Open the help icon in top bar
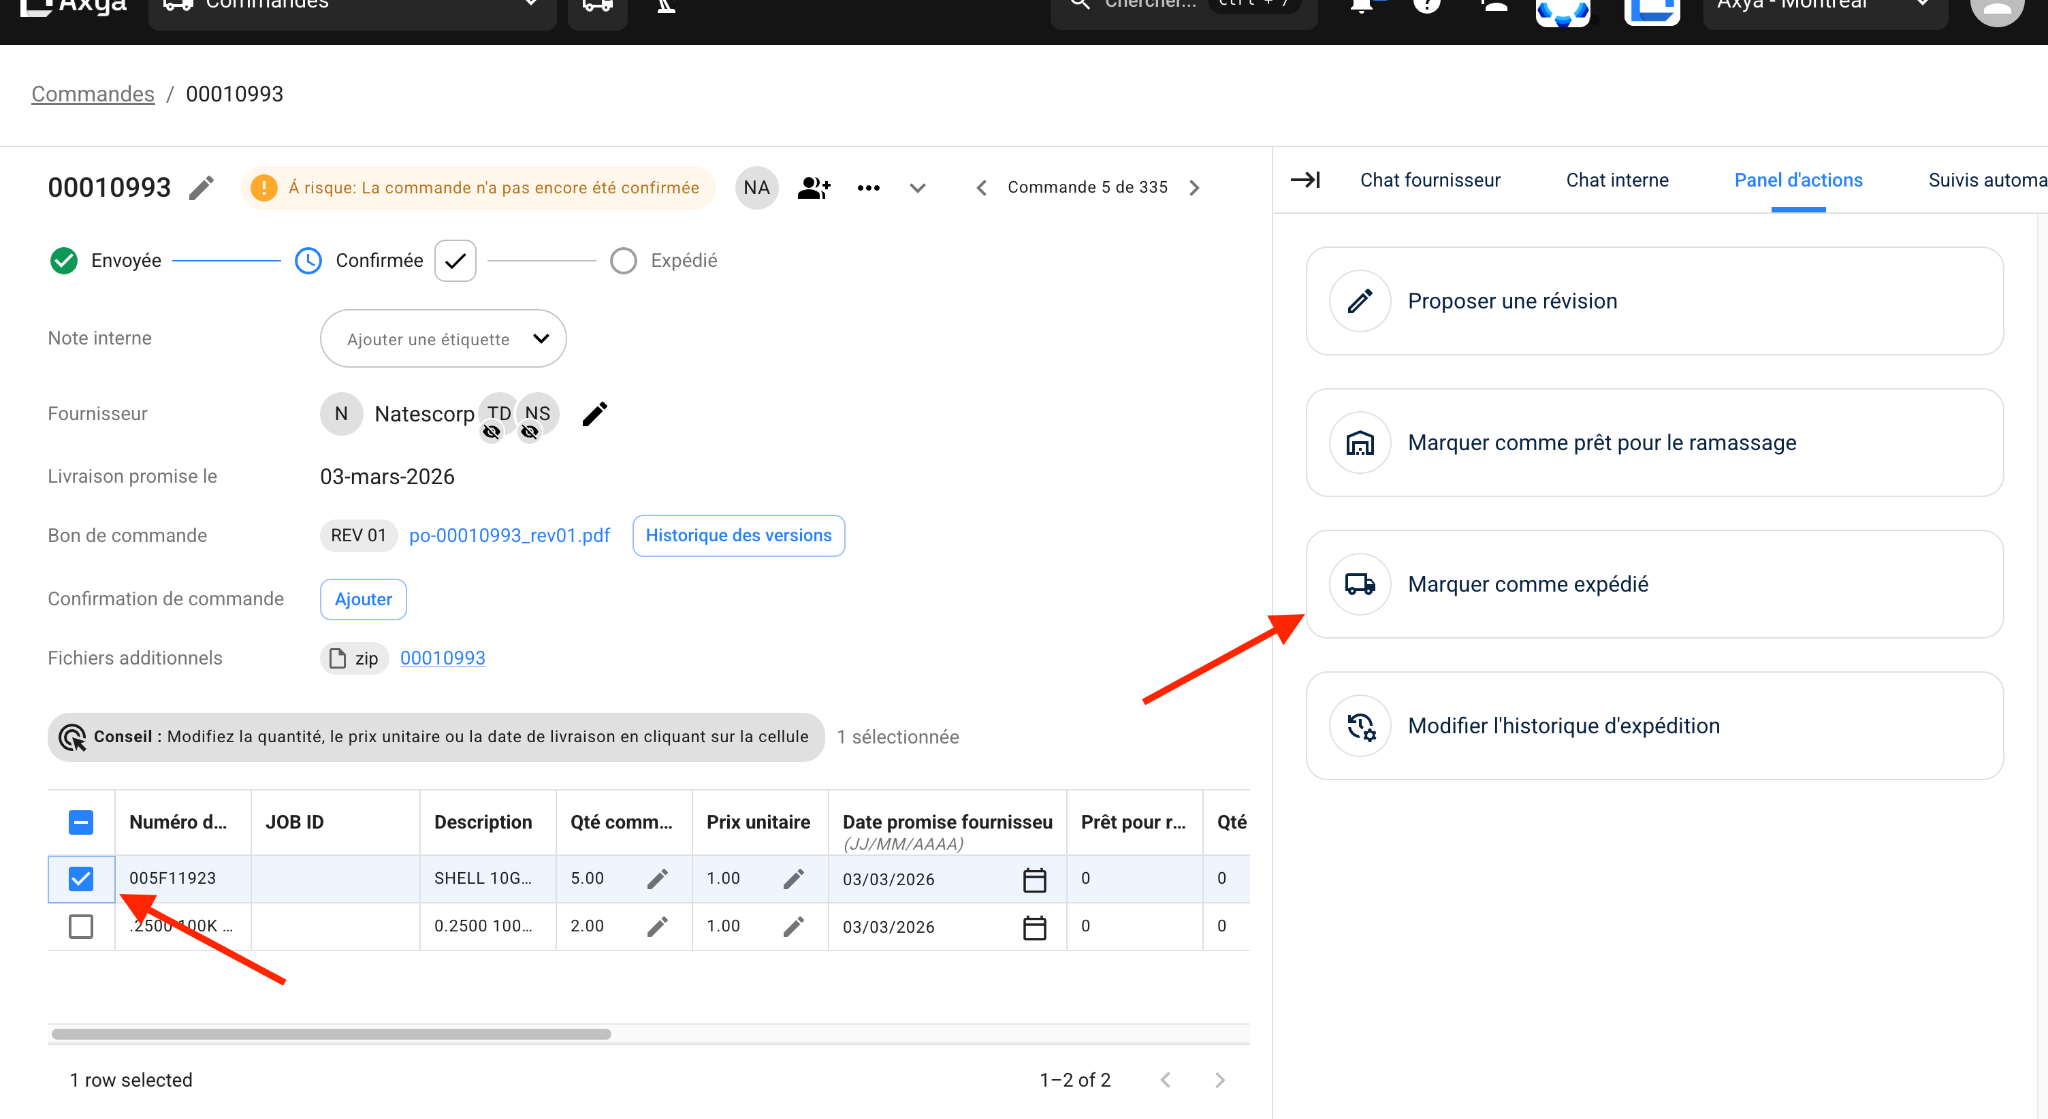 [1427, 5]
